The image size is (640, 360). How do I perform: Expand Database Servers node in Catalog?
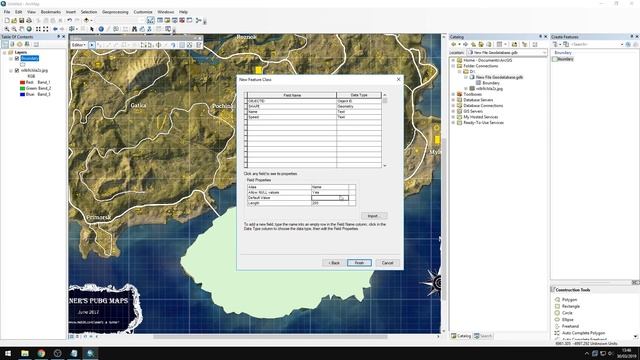pos(453,100)
